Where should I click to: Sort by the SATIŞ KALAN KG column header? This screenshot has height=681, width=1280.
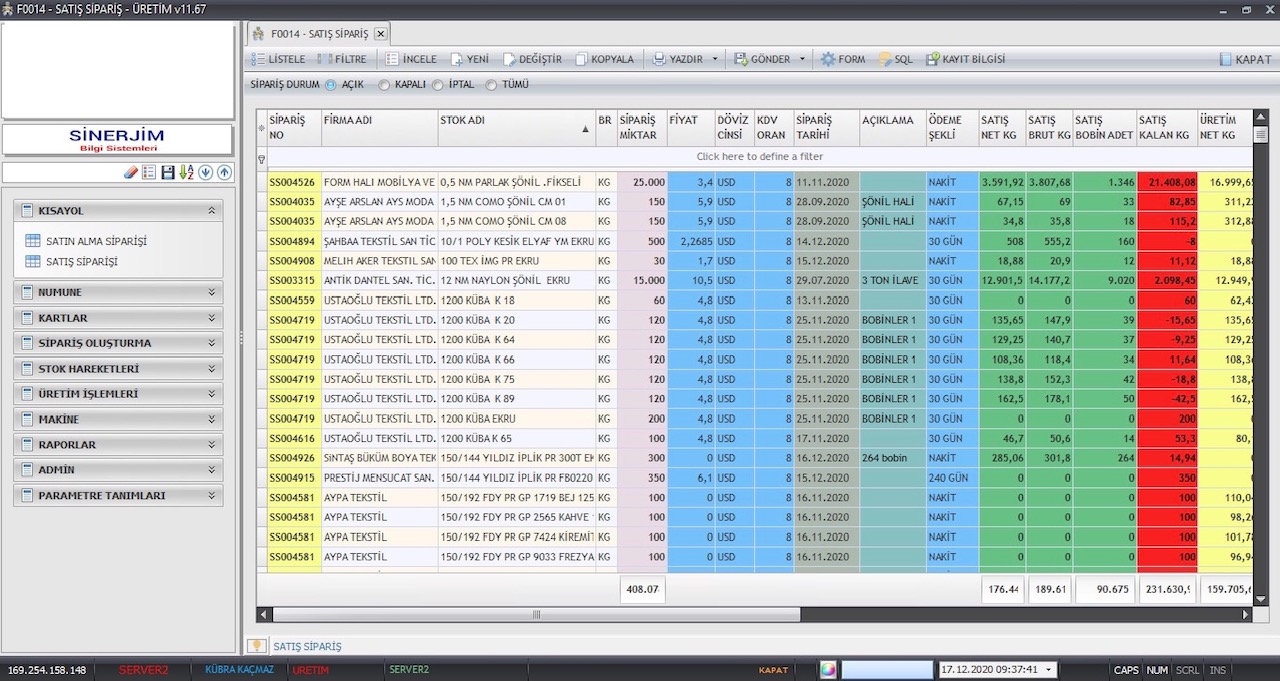pos(1166,128)
